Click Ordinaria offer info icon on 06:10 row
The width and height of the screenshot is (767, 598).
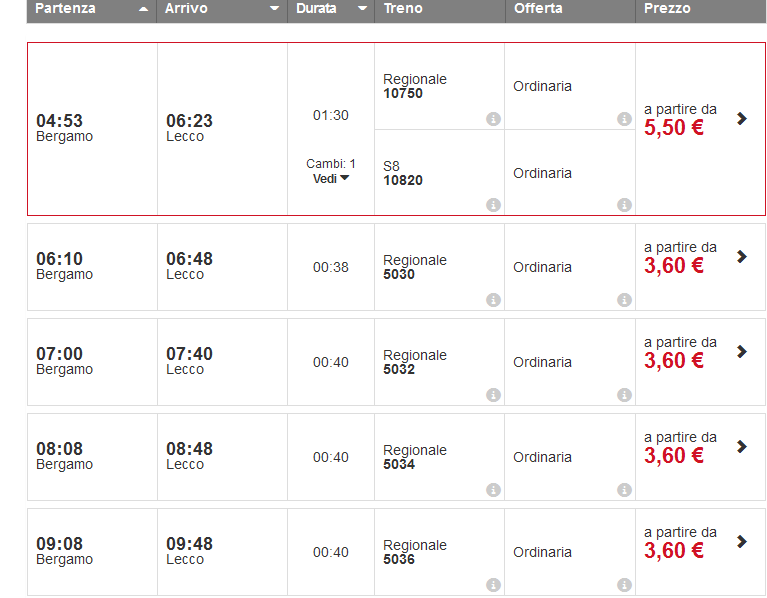(x=624, y=300)
